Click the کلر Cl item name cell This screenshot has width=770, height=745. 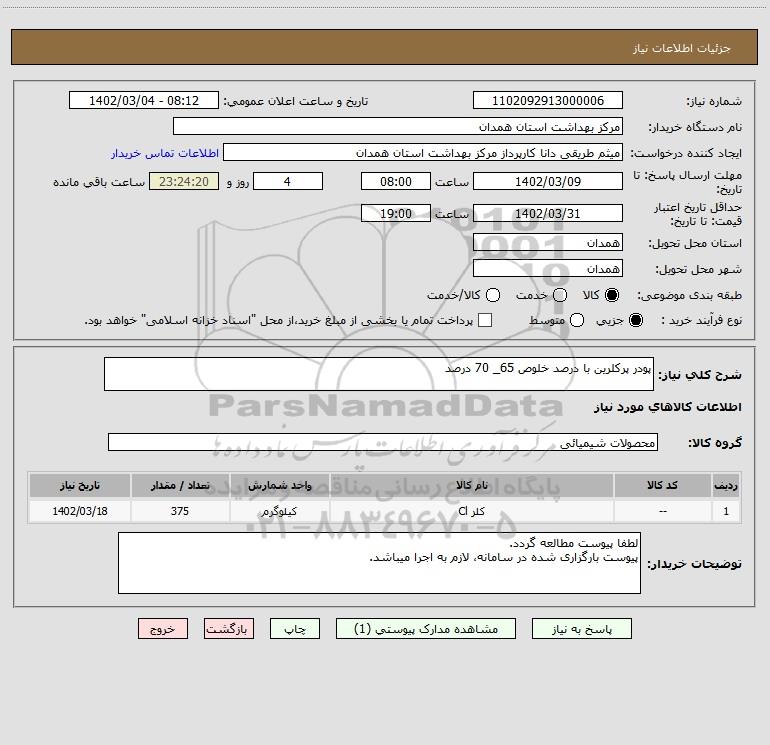tap(471, 511)
